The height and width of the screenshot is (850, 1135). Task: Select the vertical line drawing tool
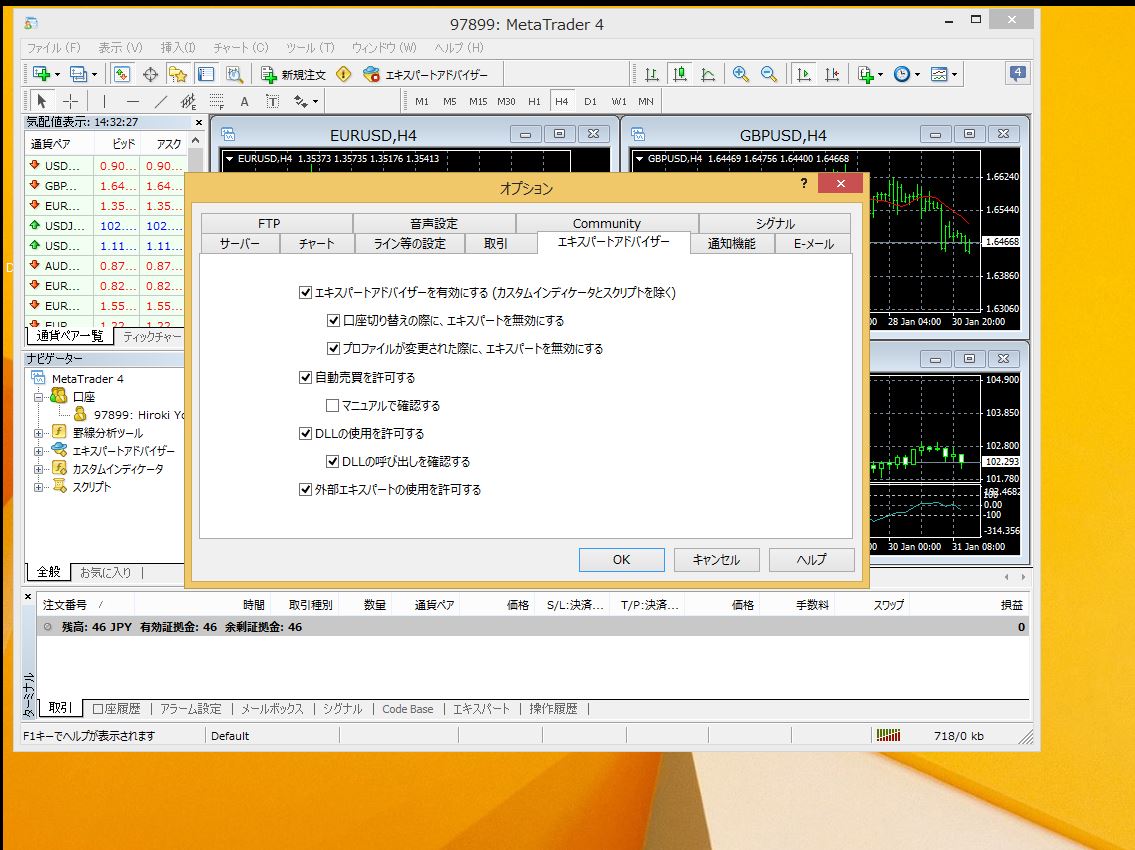point(104,101)
